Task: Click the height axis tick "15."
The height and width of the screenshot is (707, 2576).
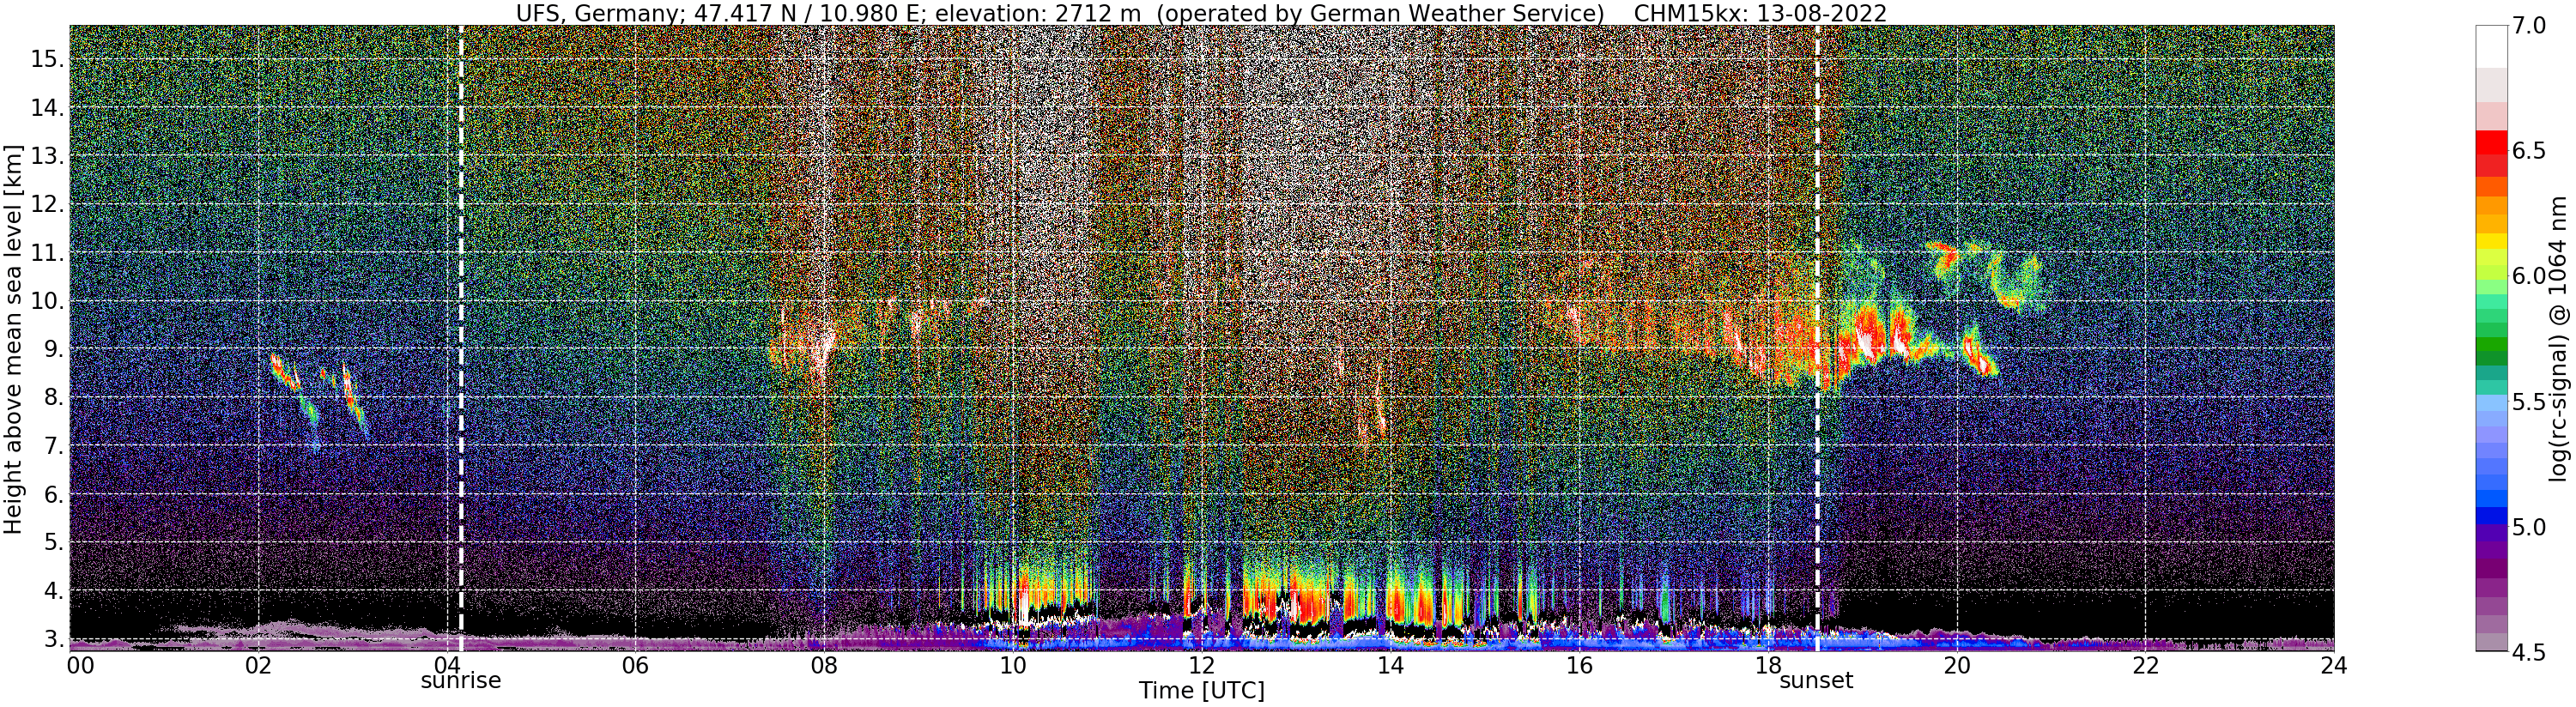Action: click(x=47, y=60)
